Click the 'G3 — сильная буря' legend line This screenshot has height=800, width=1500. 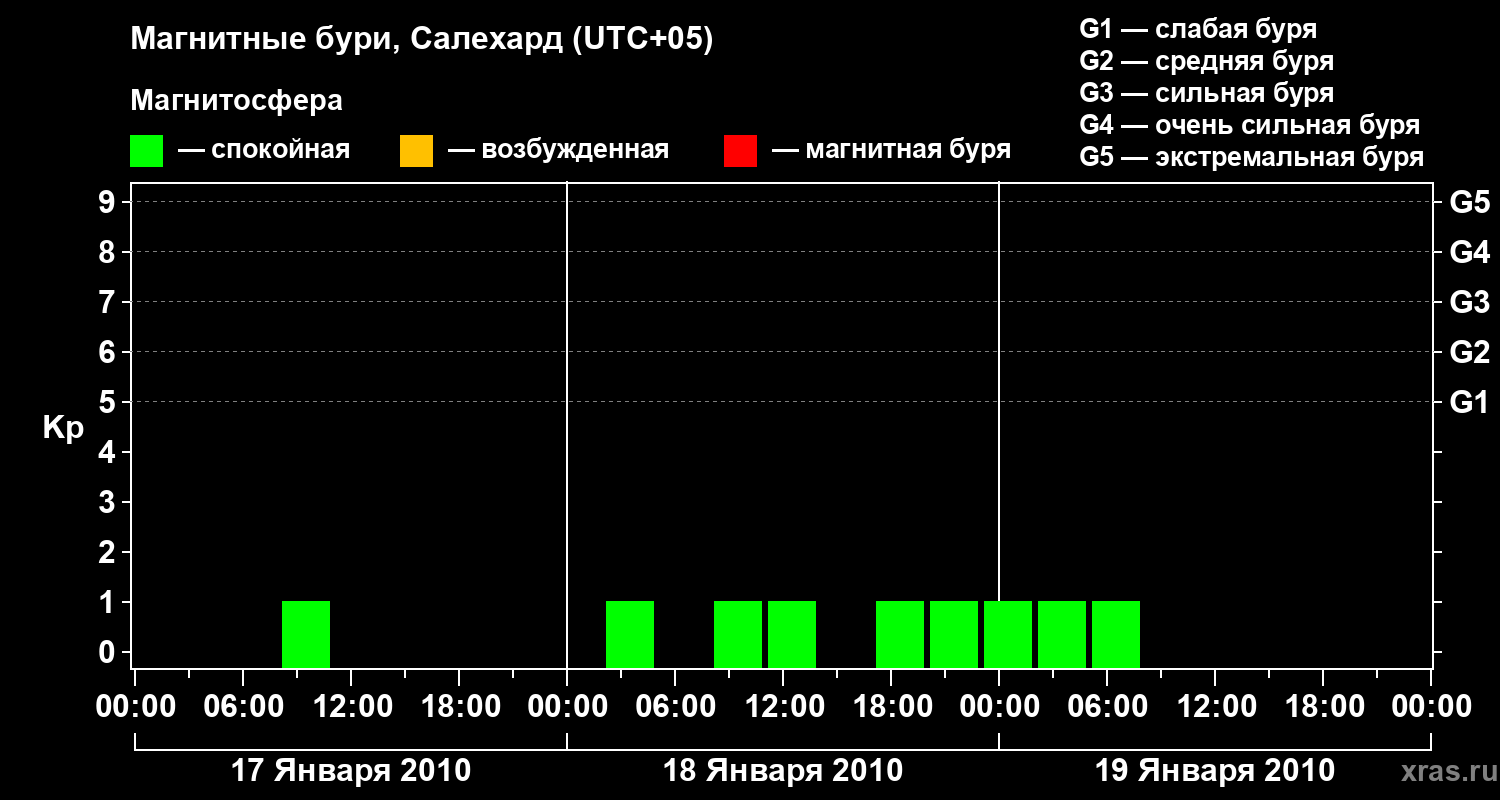1206,93
